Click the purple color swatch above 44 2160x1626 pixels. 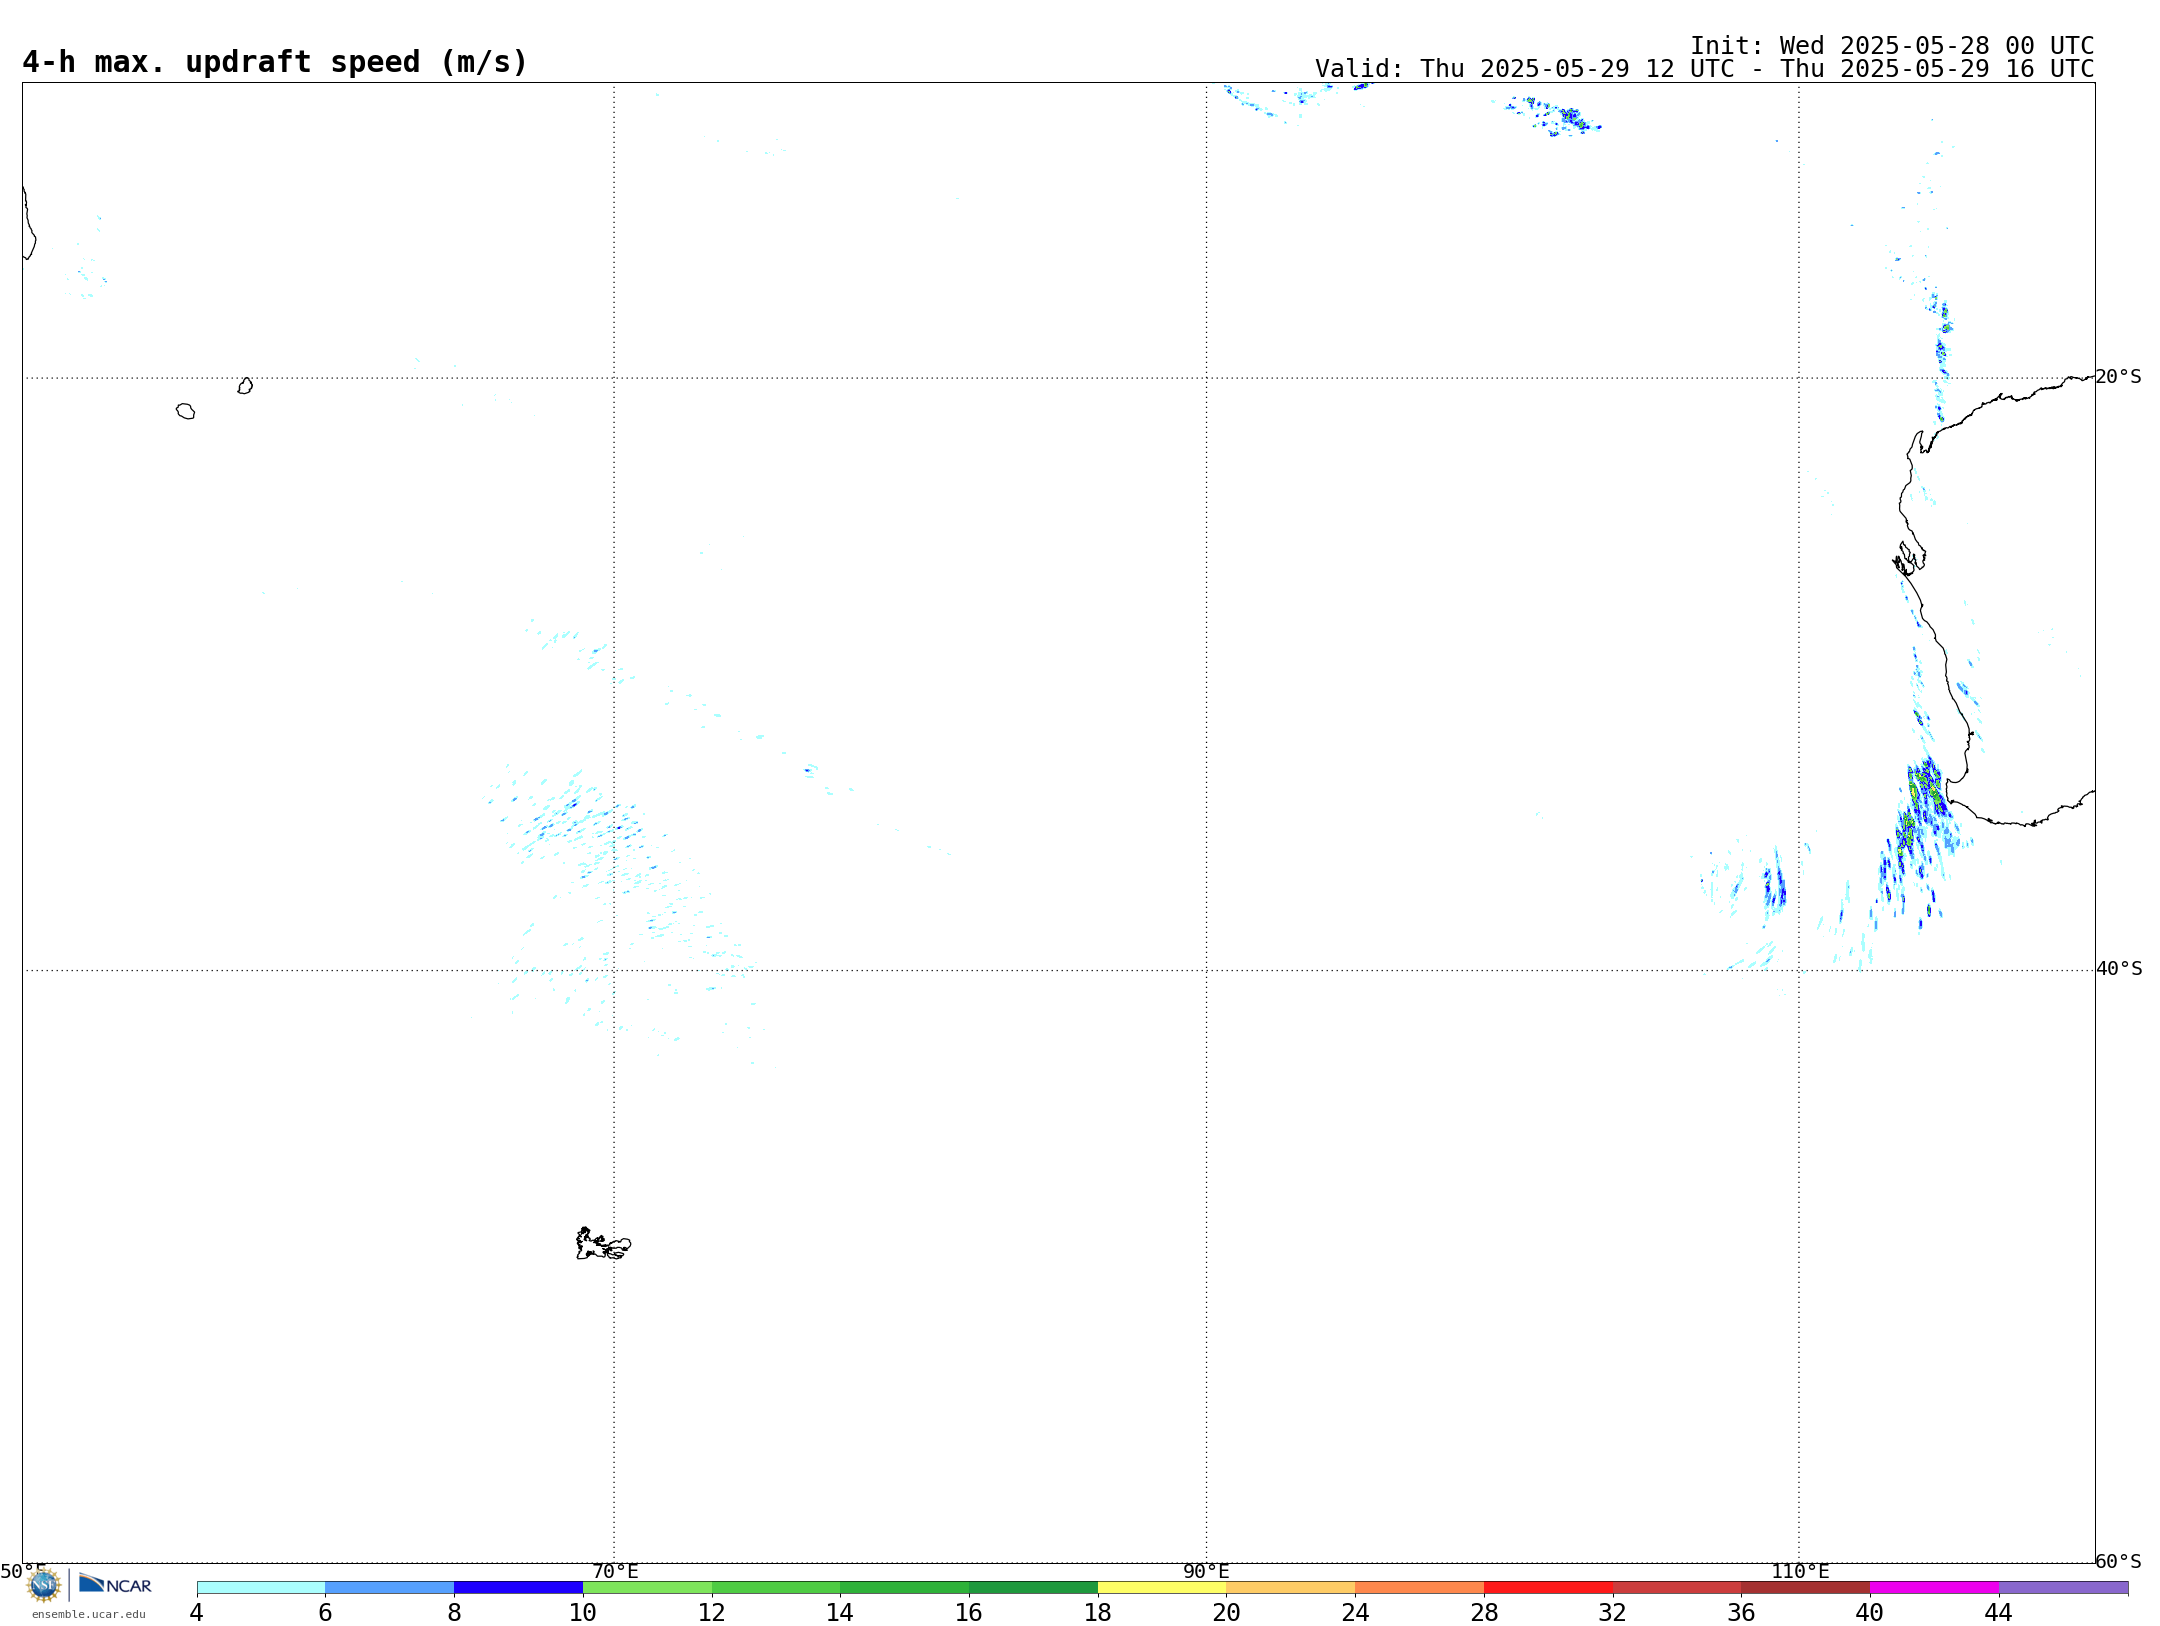pyautogui.click(x=2063, y=1588)
